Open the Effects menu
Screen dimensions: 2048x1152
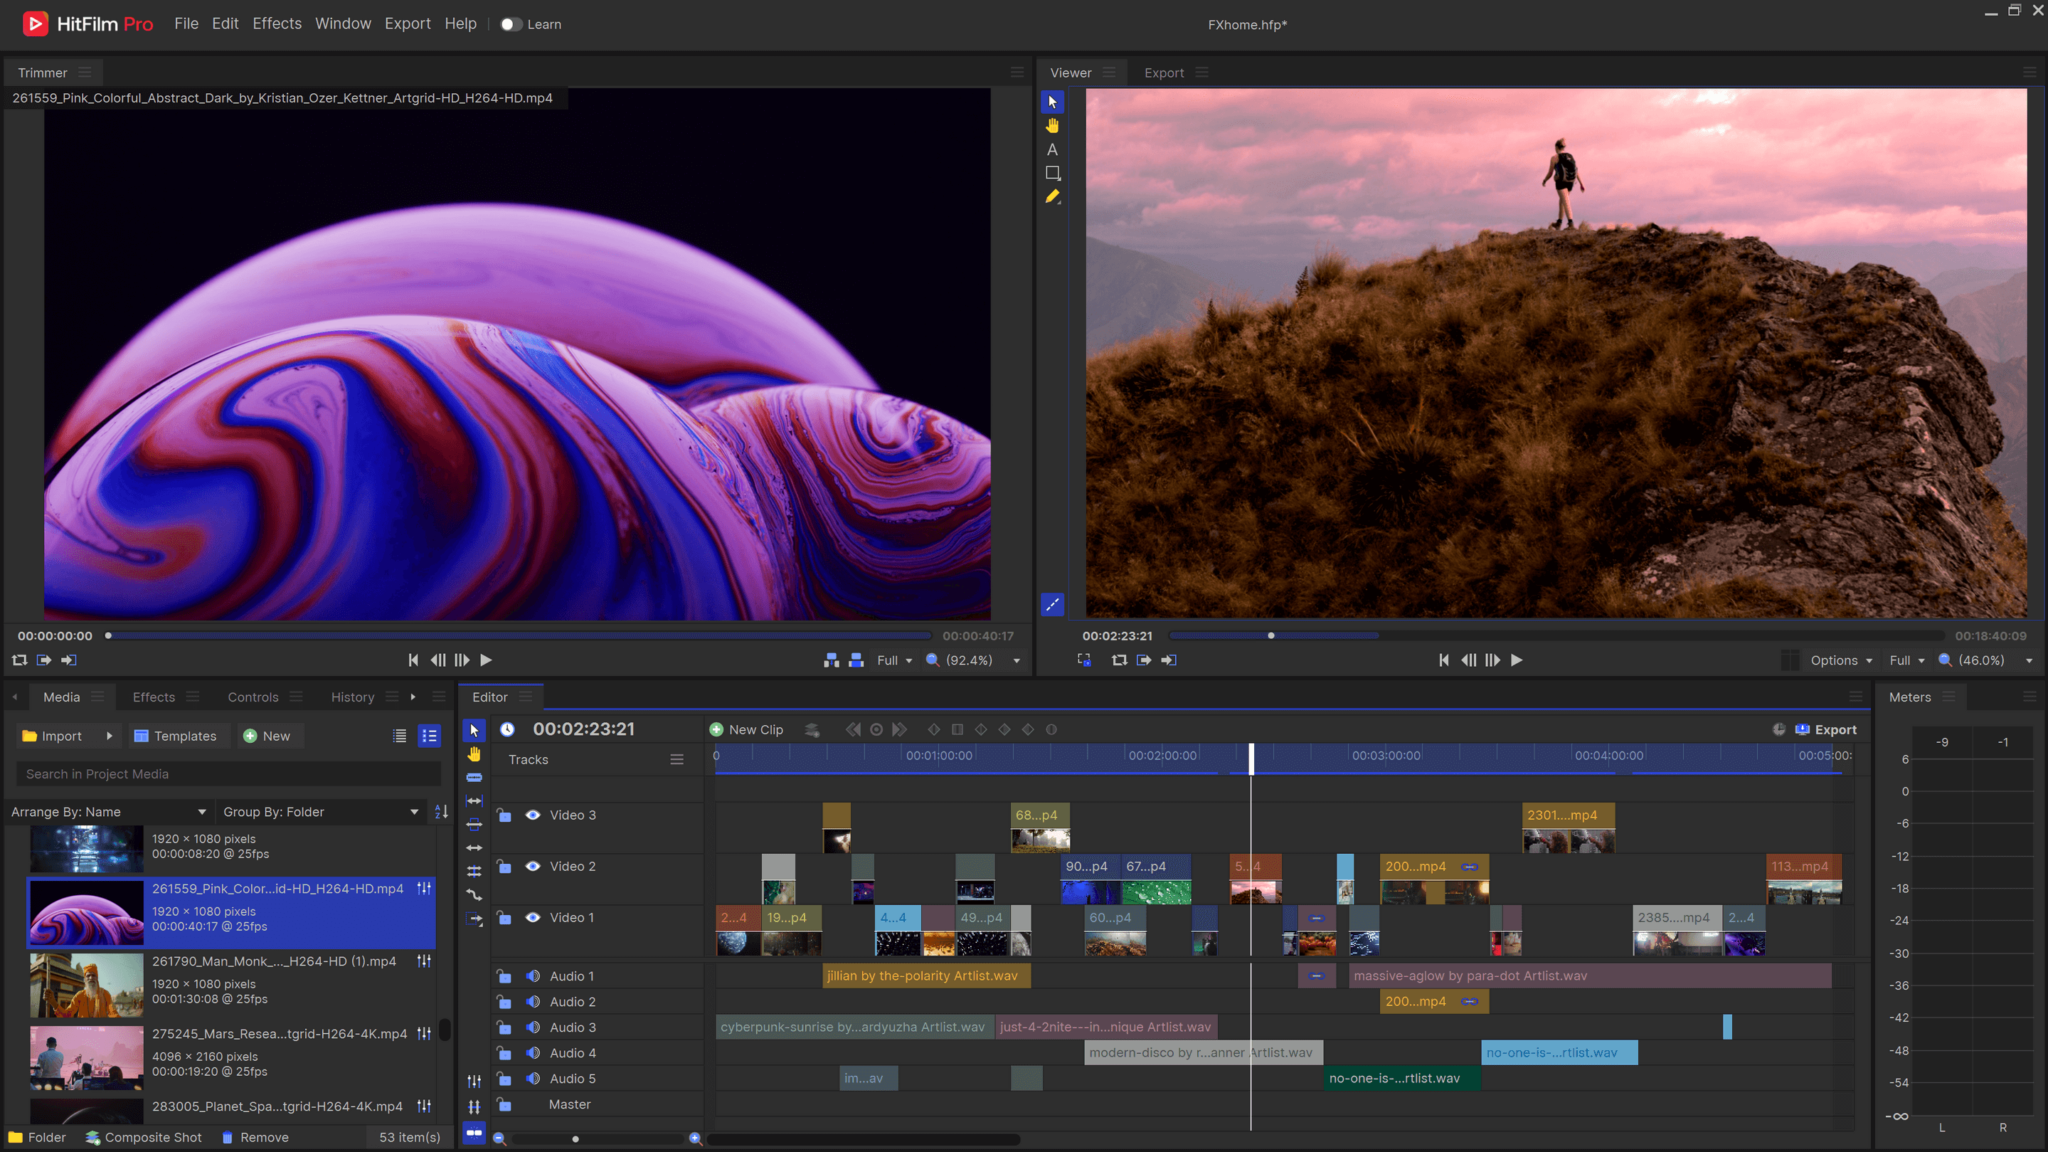[277, 23]
